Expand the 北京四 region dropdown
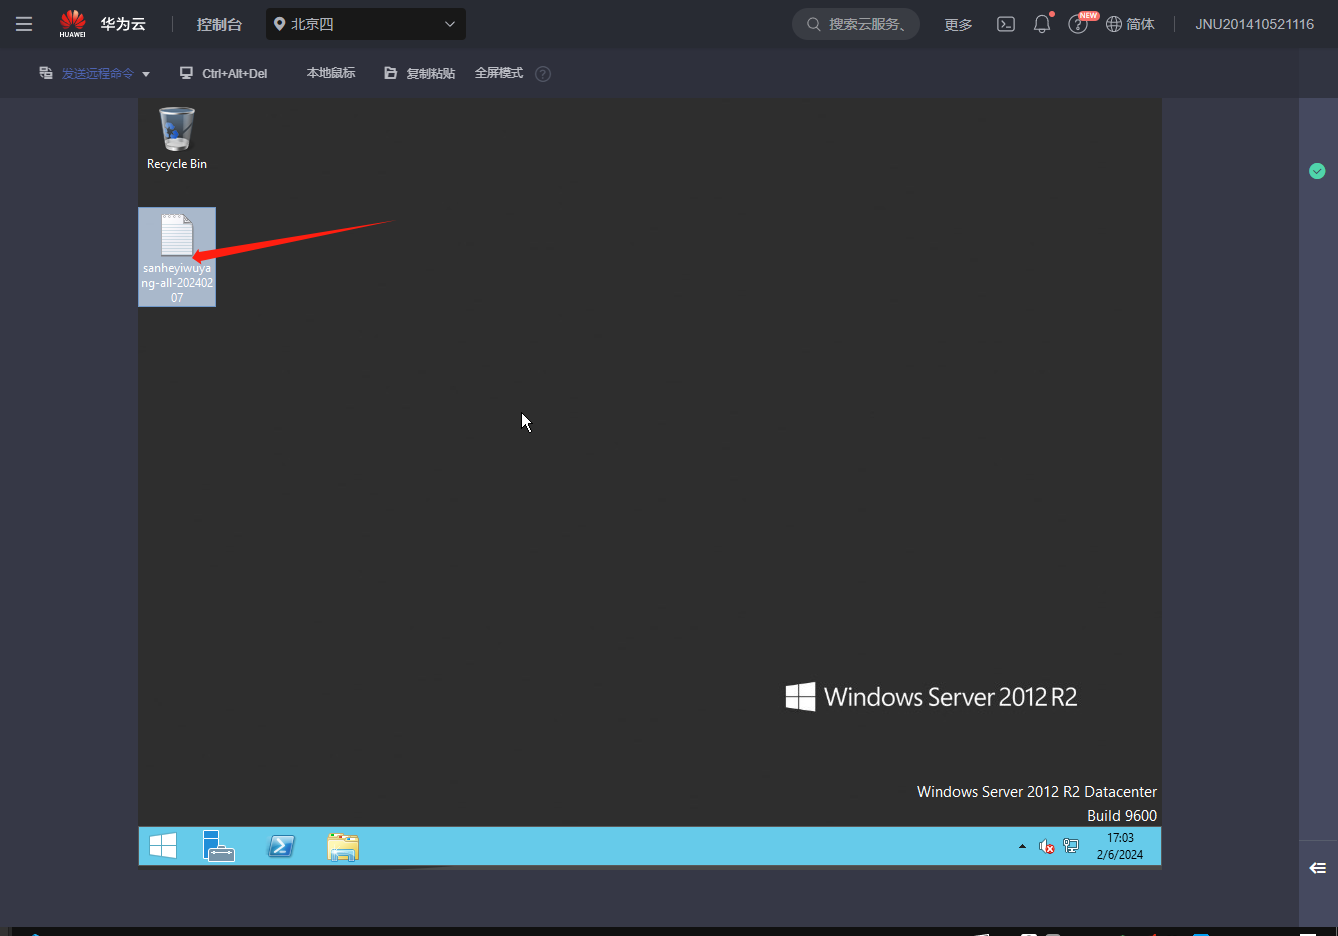This screenshot has height=936, width=1338. [366, 24]
